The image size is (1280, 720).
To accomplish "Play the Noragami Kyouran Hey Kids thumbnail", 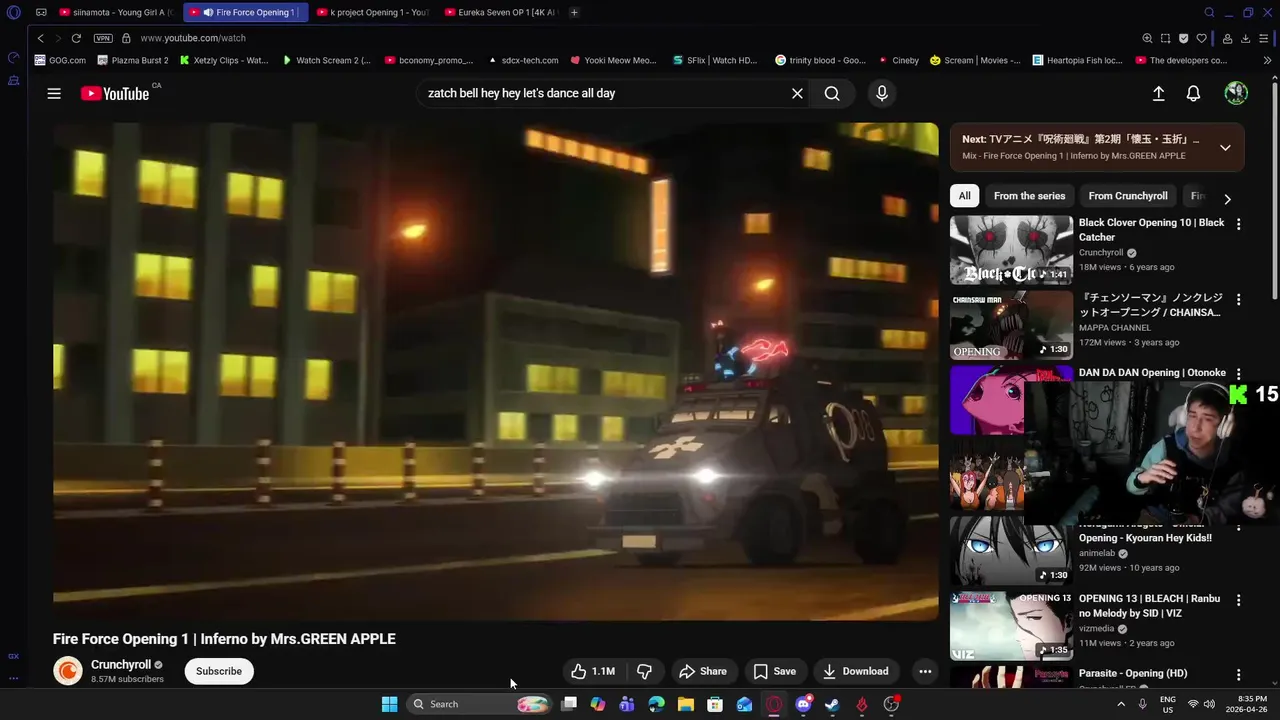I will click(x=1011, y=551).
